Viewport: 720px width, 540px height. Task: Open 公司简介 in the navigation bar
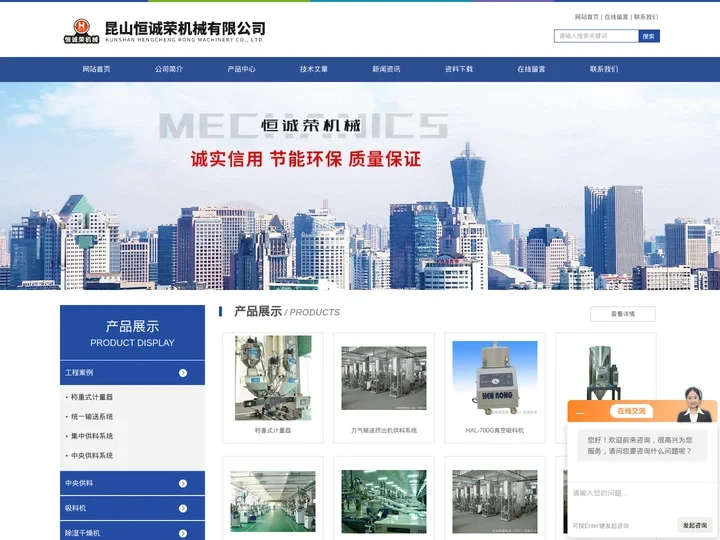169,69
